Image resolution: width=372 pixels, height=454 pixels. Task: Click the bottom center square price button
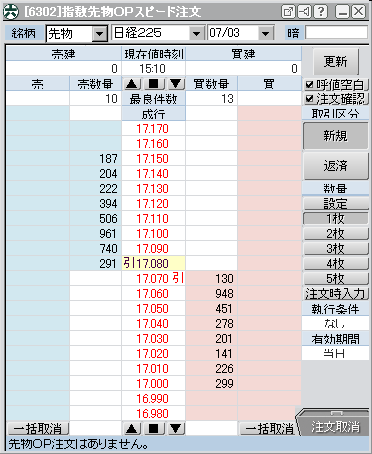154,428
